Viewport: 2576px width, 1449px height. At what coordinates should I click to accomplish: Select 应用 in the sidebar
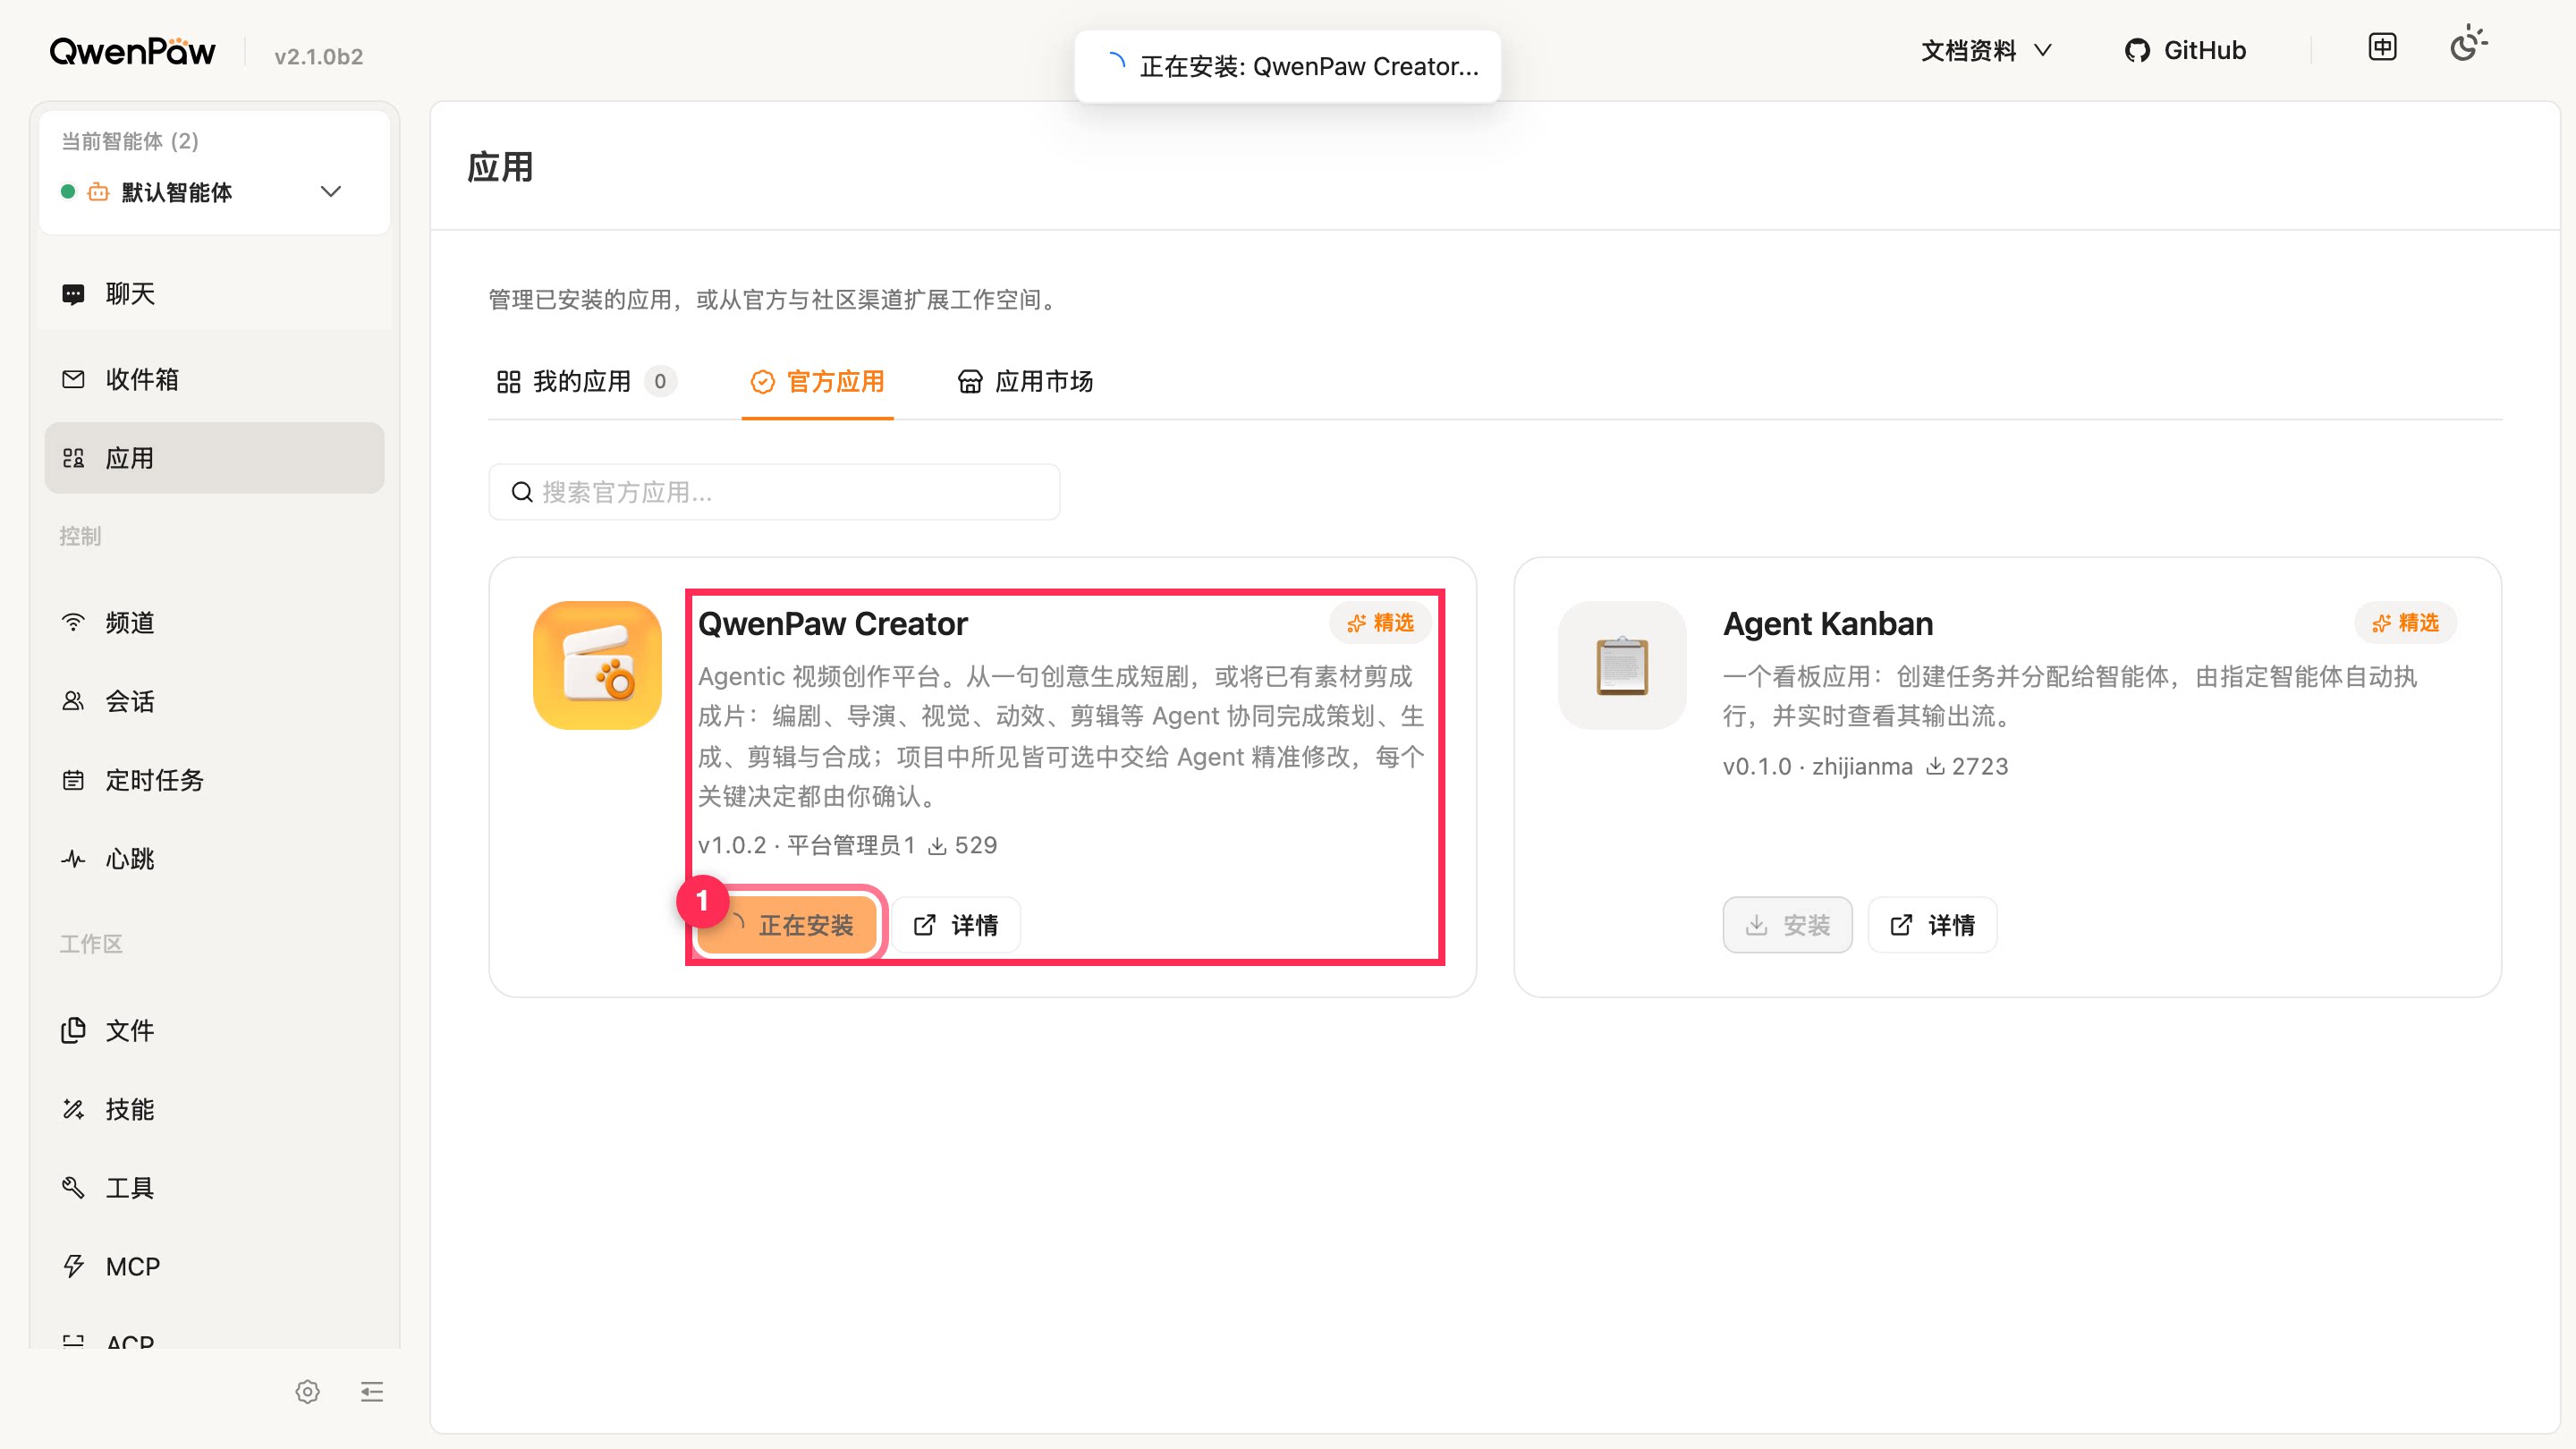(x=214, y=458)
